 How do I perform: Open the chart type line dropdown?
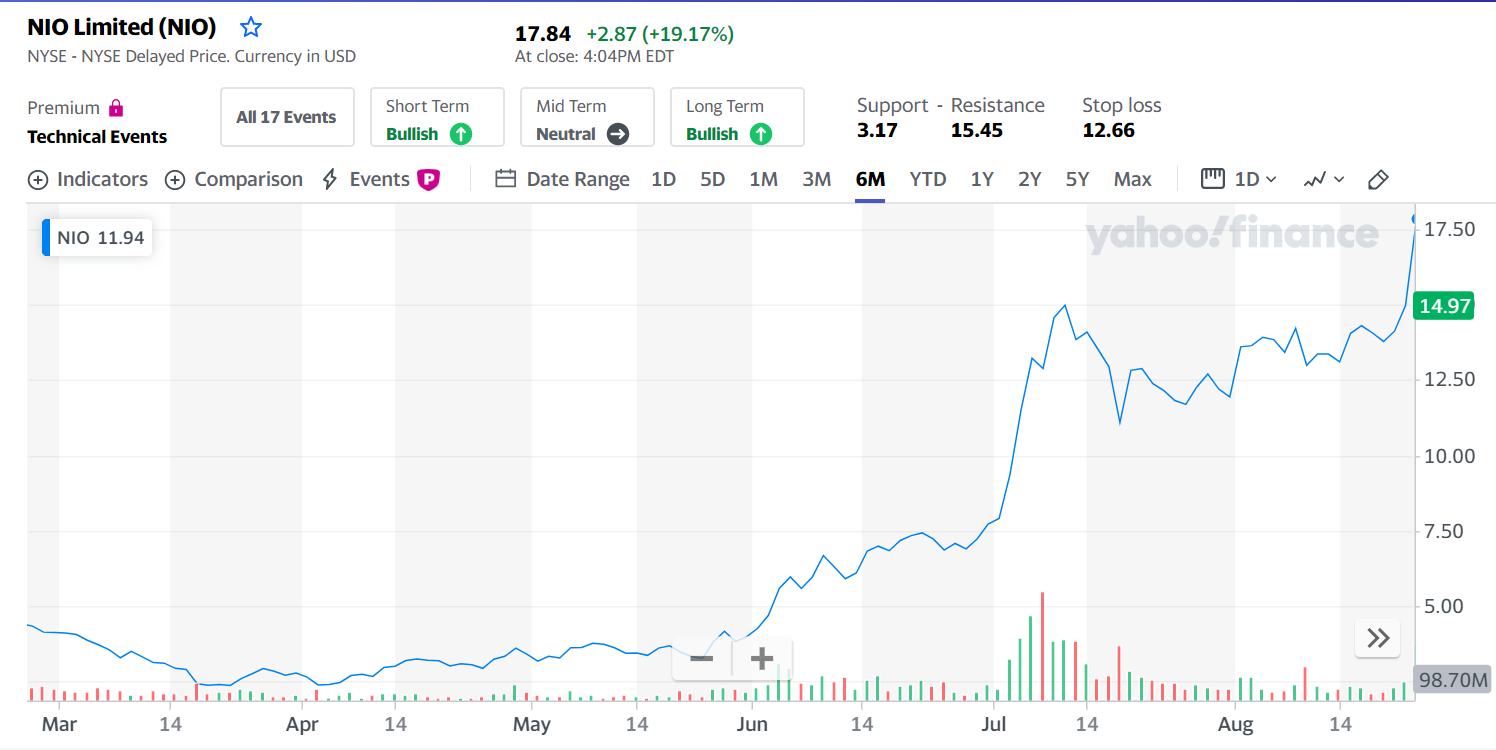1325,180
